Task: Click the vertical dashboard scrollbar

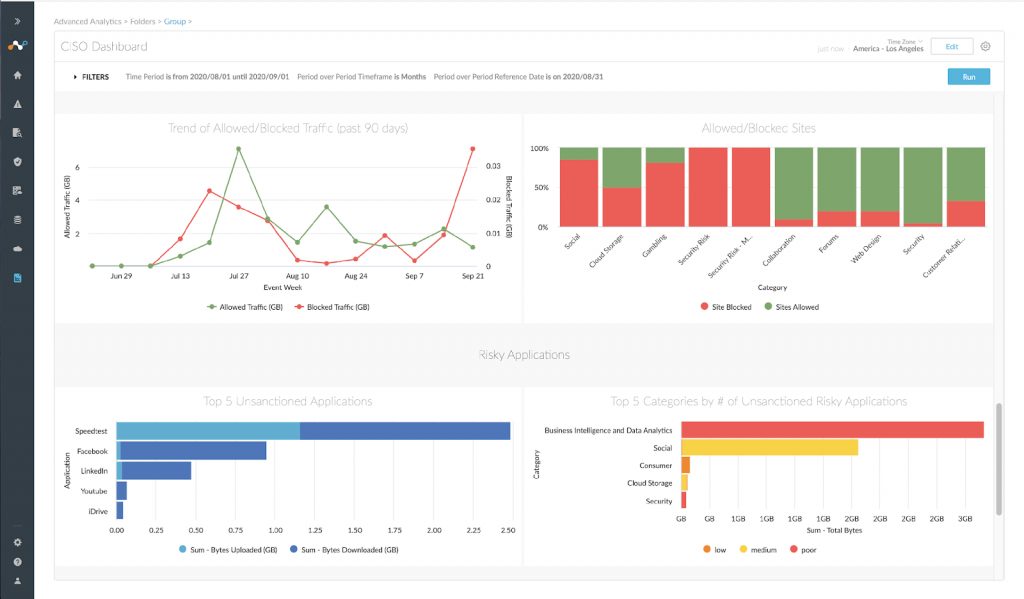Action: coord(999,459)
